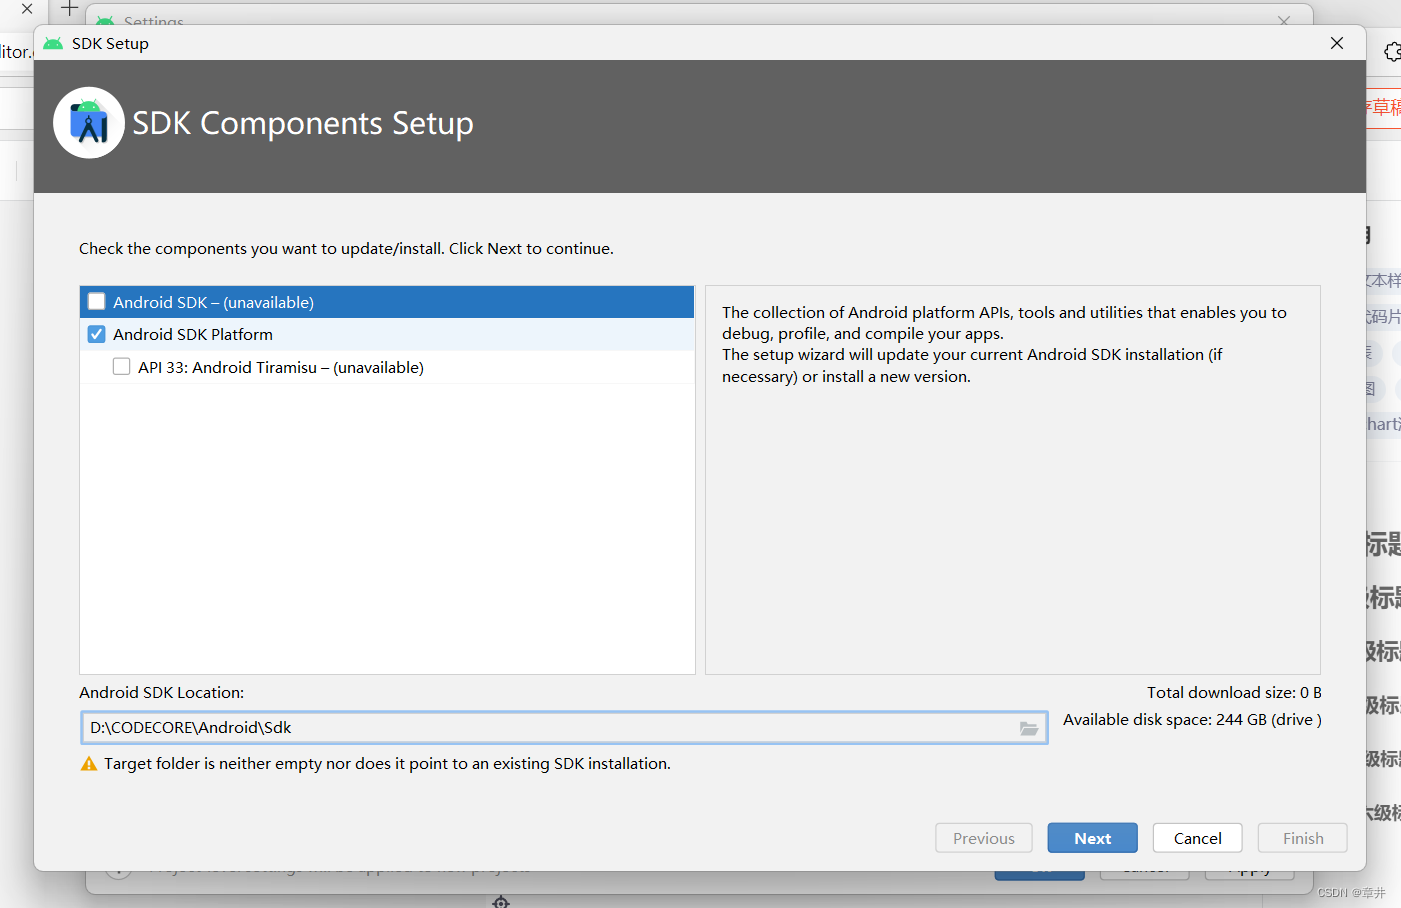Viewport: 1401px width, 908px height.
Task: Click the Android icon in SDK Setup title bar
Action: [x=53, y=44]
